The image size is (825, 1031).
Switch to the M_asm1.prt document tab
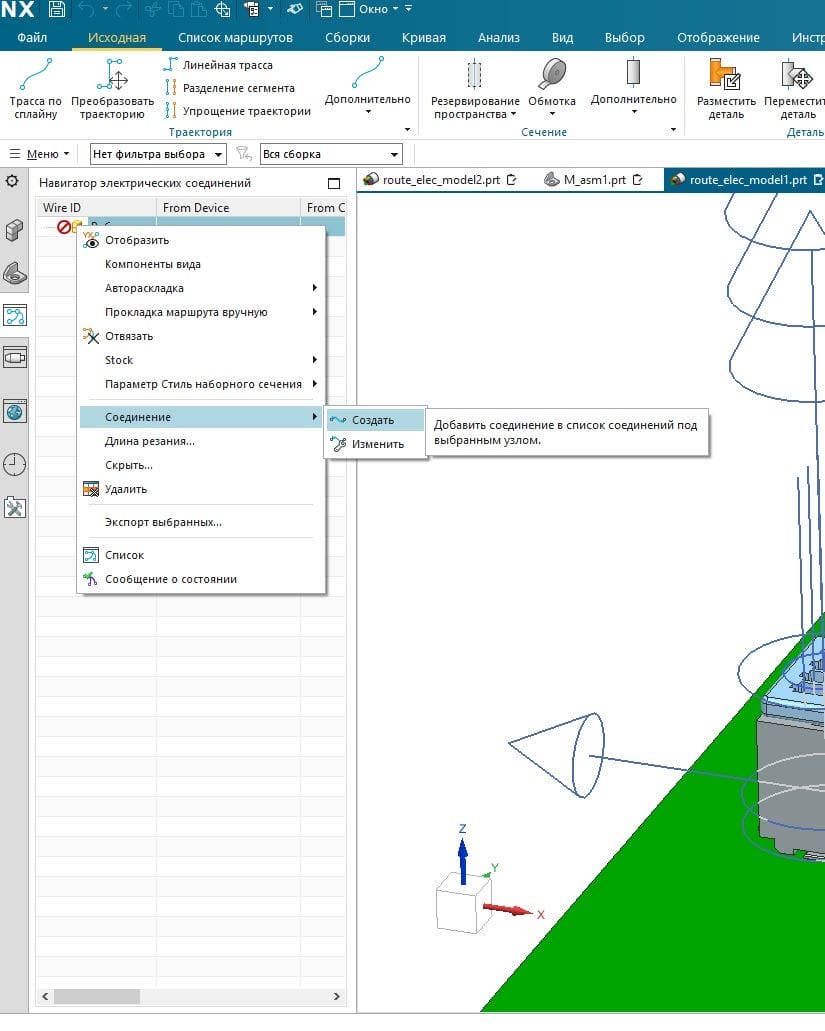click(593, 180)
